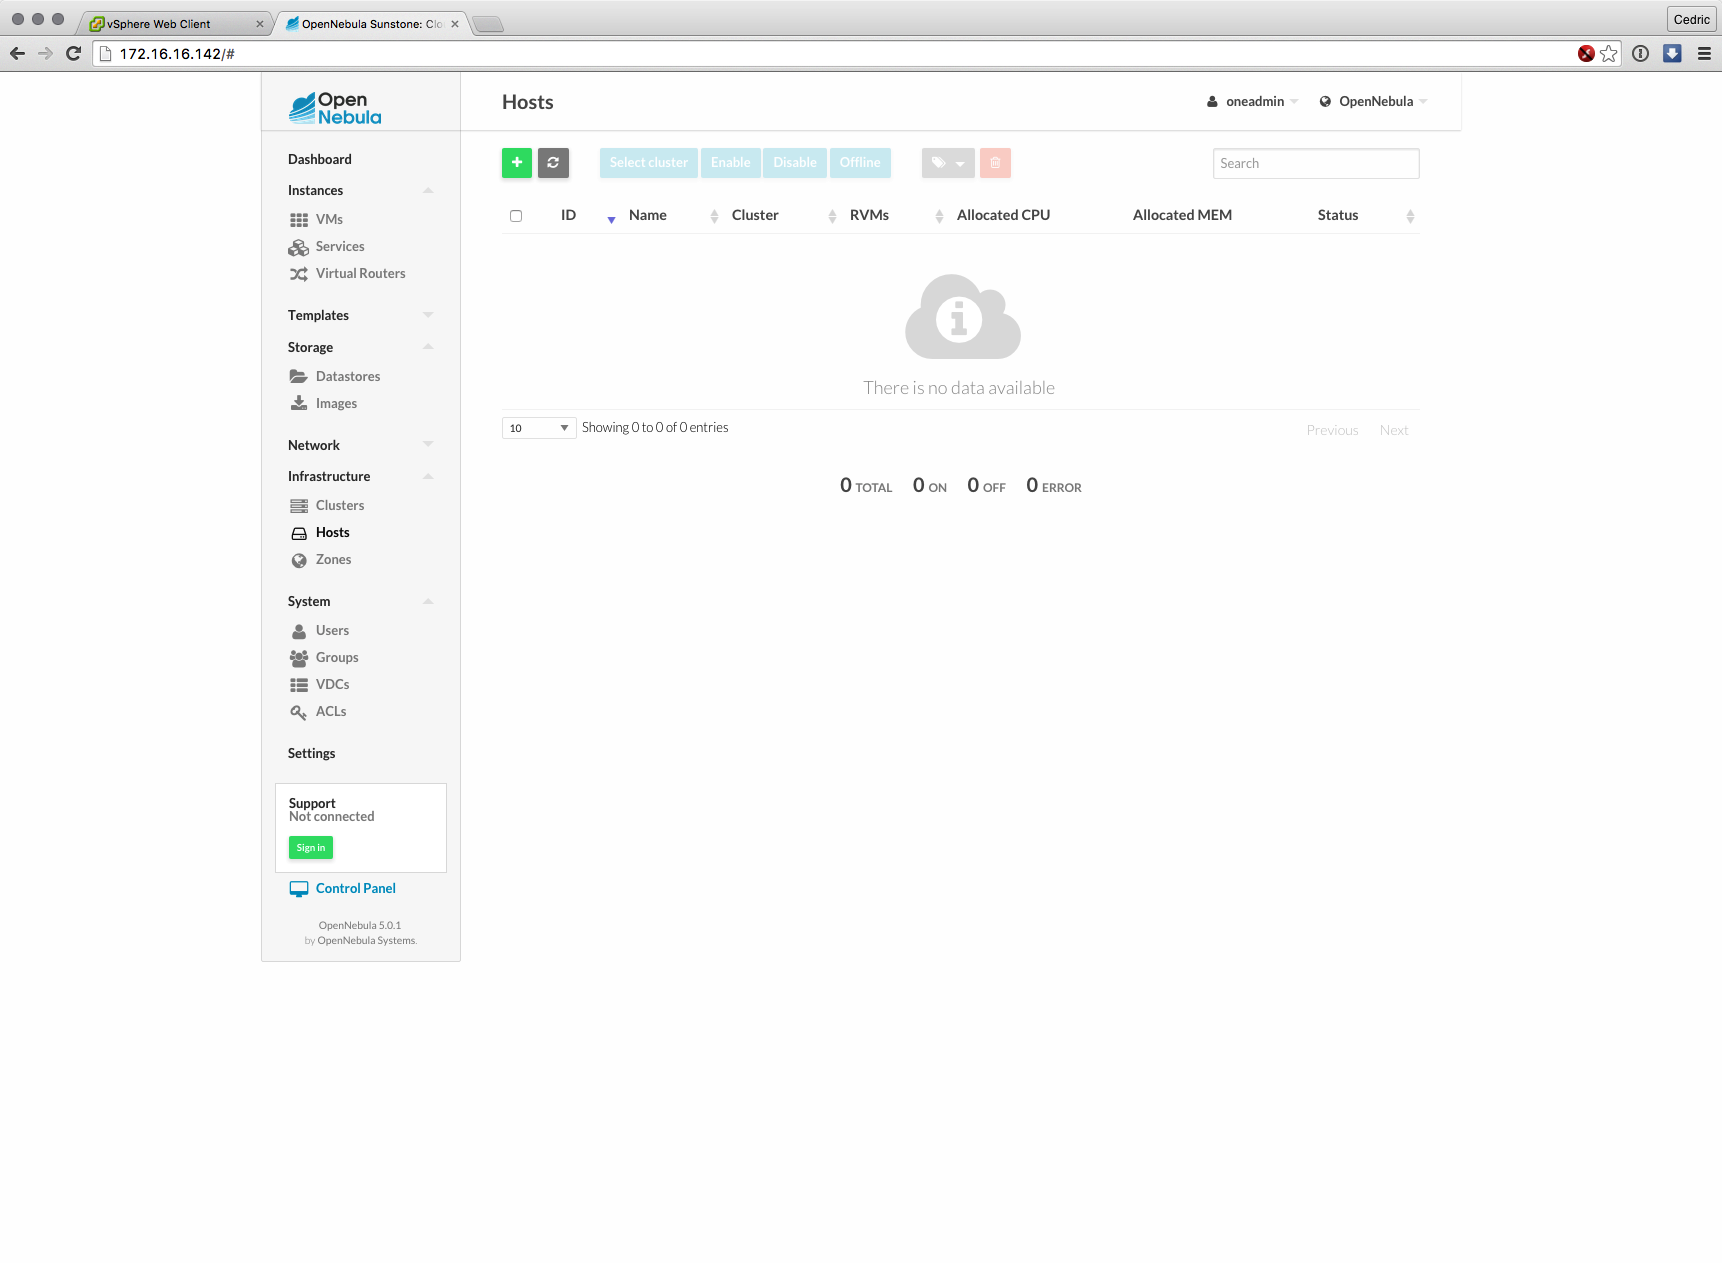Open VMs from the sidebar
1722x1263 pixels.
click(329, 219)
